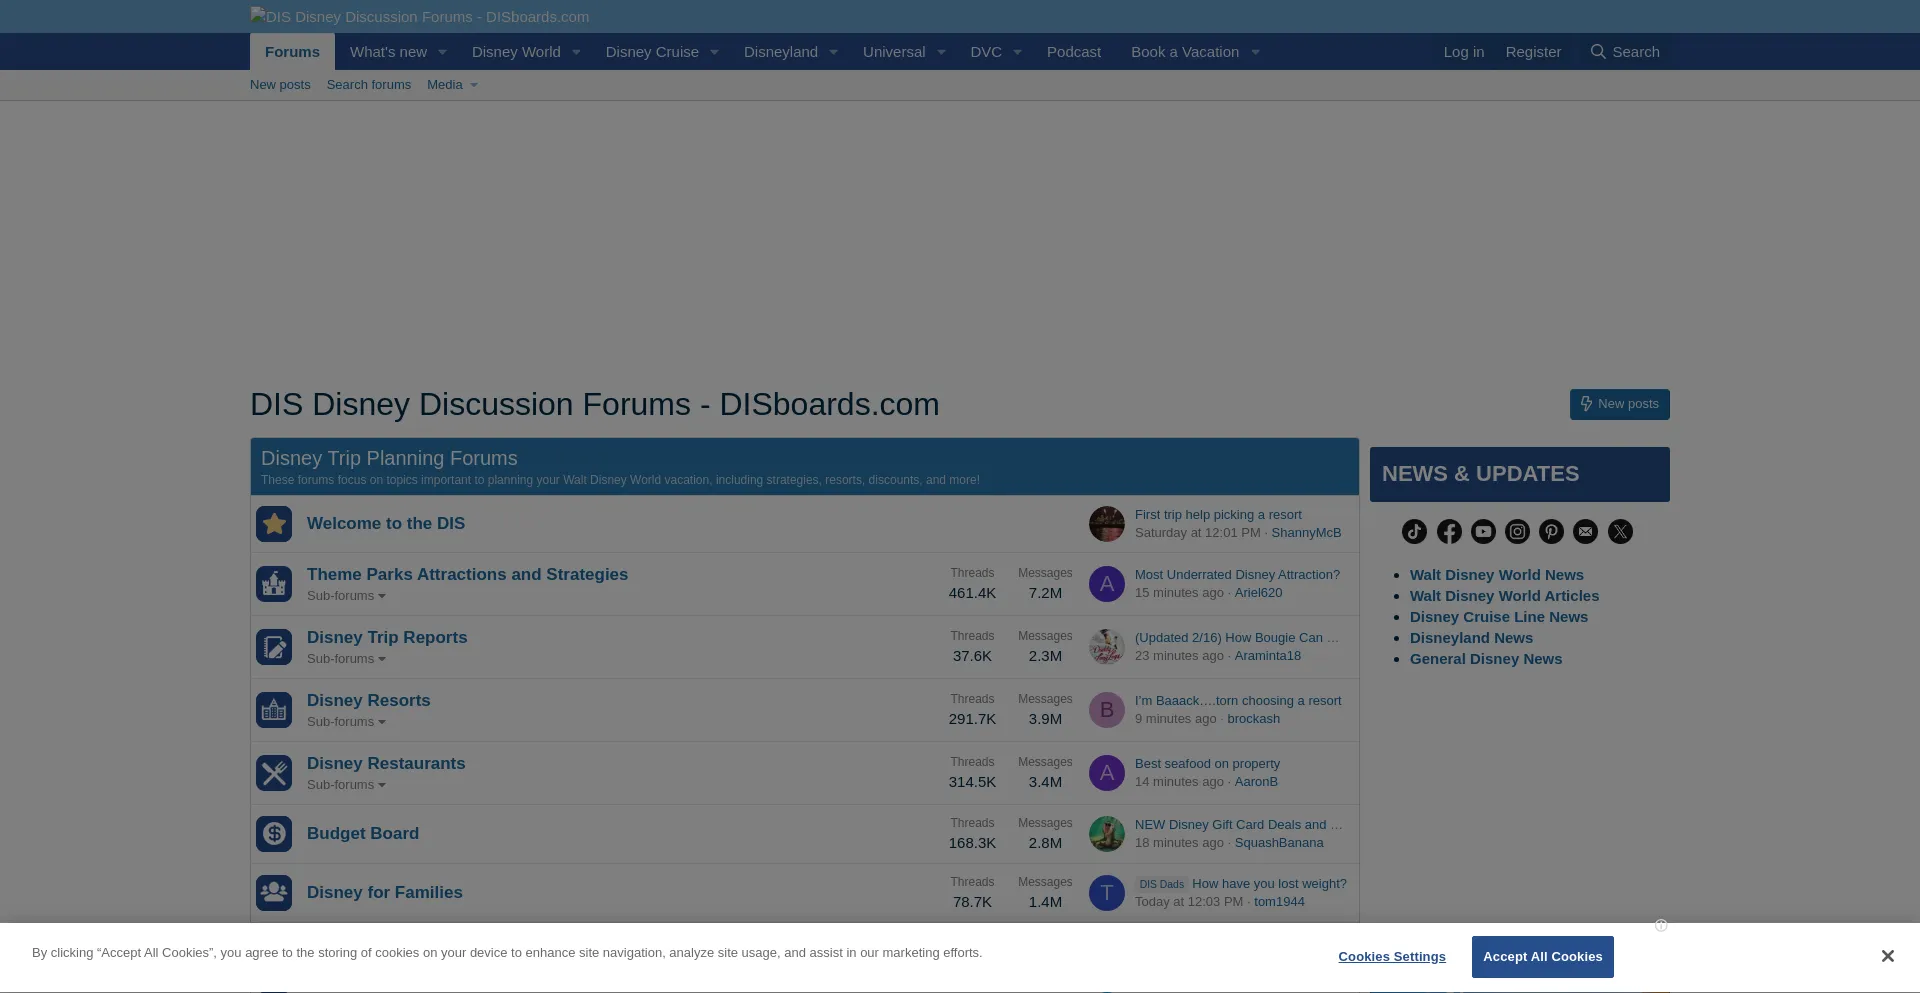
Task: Expand the DVC menu arrow
Action: [1017, 52]
